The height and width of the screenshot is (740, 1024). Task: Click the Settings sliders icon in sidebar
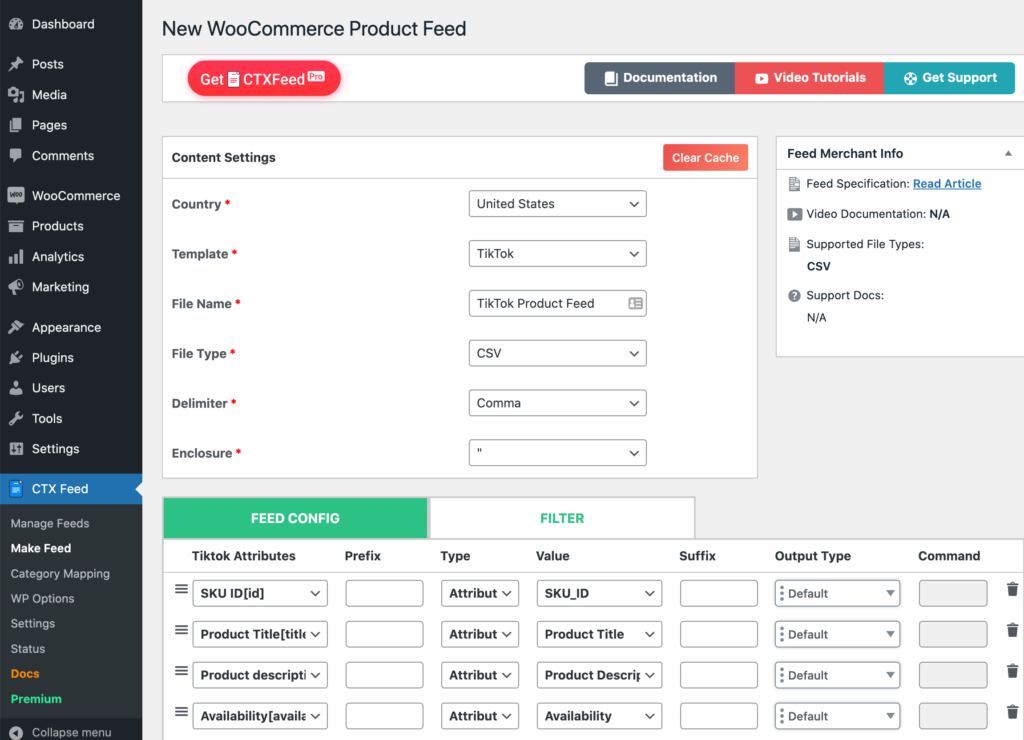[16, 449]
